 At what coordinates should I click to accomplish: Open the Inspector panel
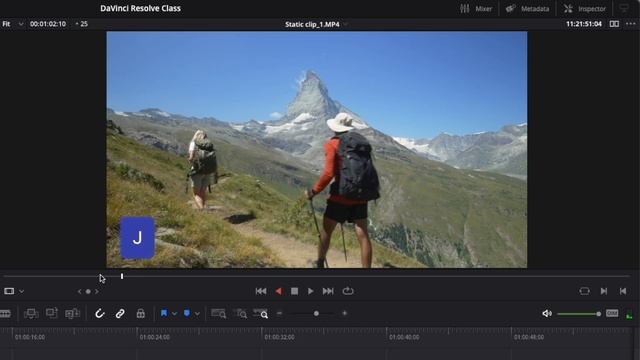584,9
